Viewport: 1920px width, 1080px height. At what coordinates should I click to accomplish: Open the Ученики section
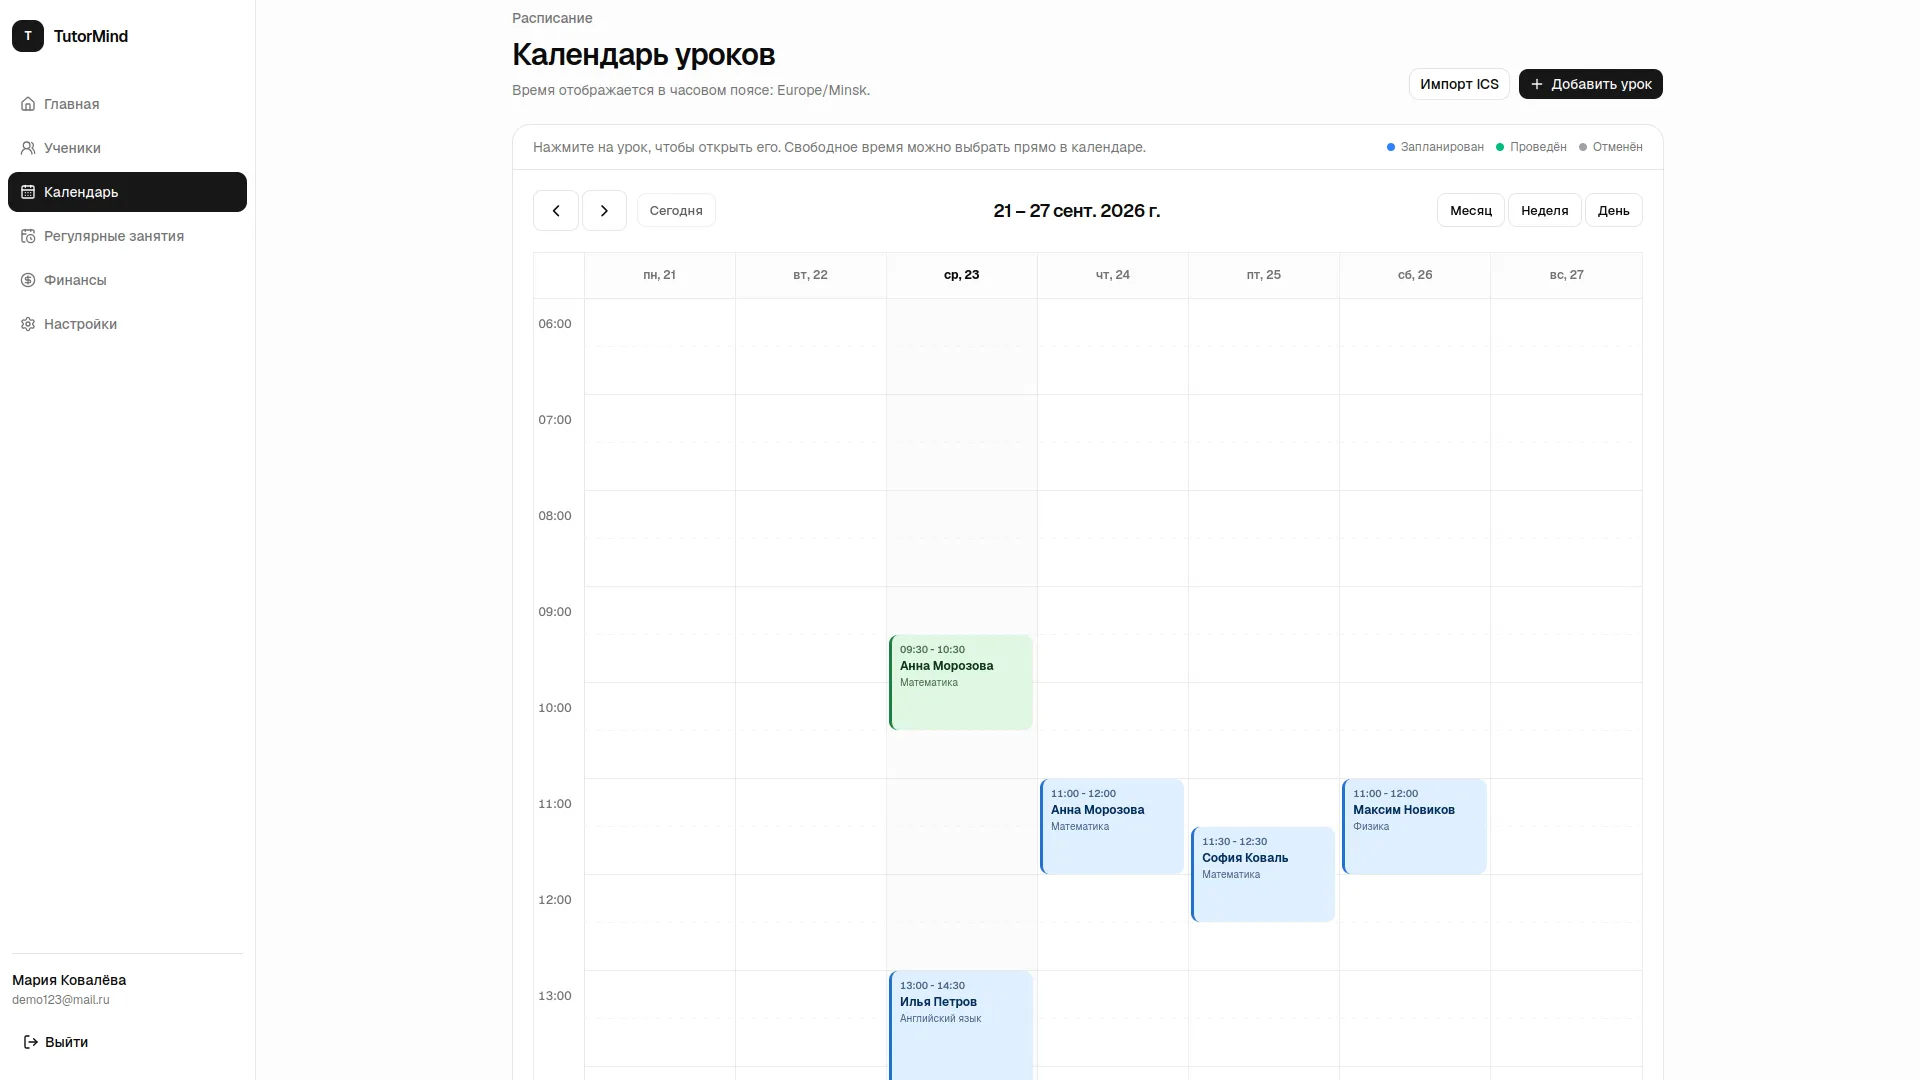point(127,148)
